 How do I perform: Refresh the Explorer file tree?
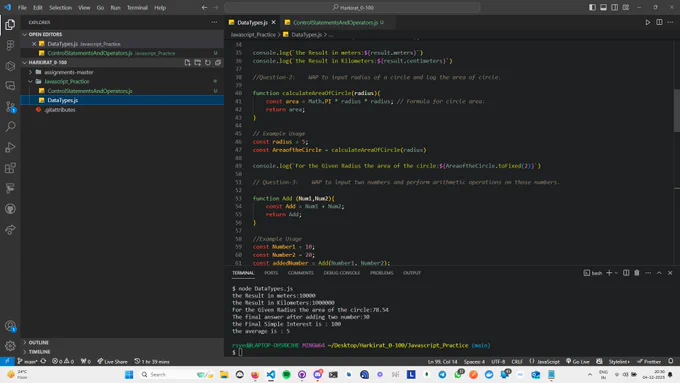tap(208, 62)
